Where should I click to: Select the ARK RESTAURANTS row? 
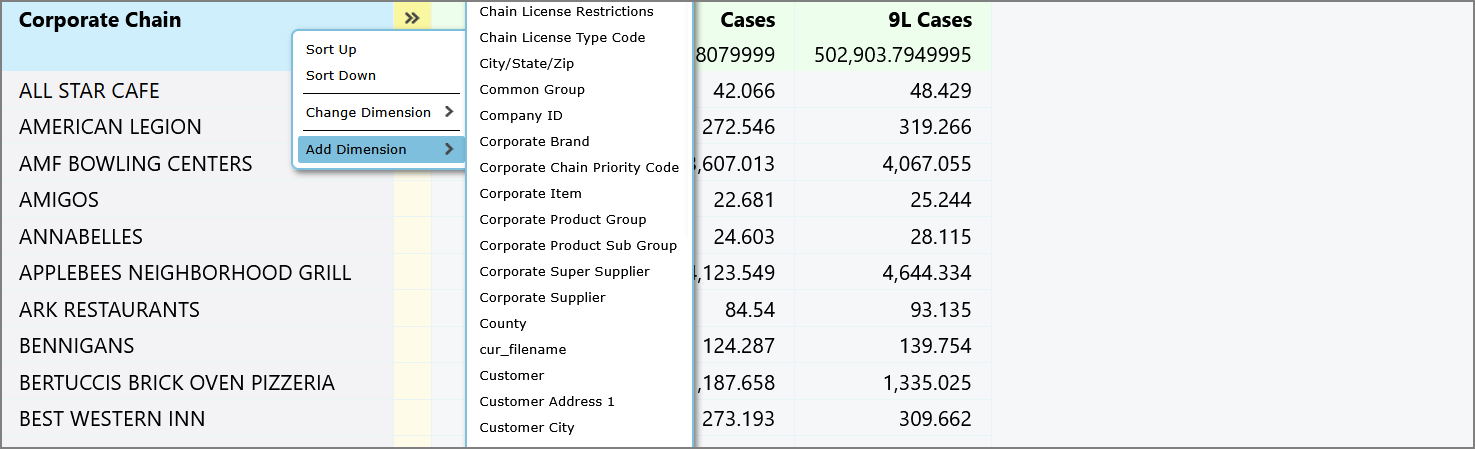[x=109, y=310]
